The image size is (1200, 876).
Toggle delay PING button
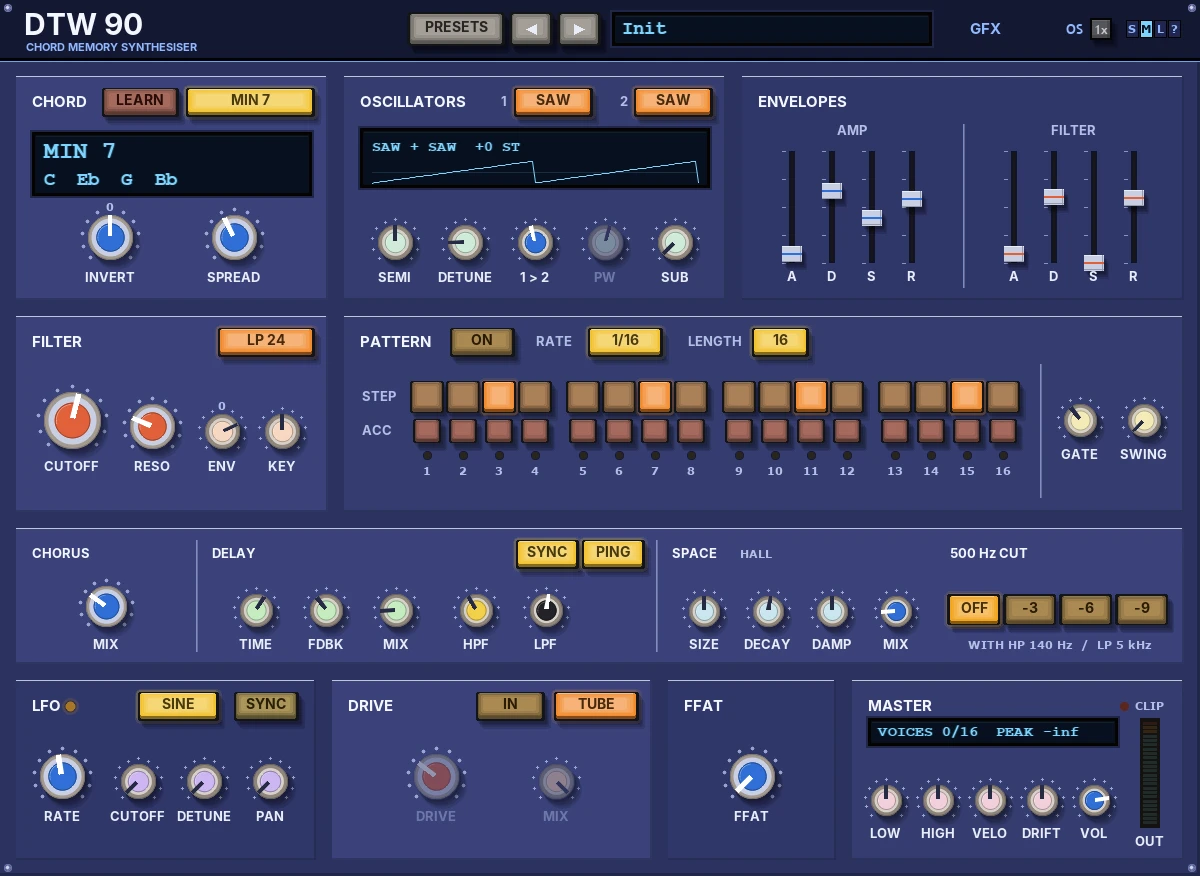coord(613,553)
